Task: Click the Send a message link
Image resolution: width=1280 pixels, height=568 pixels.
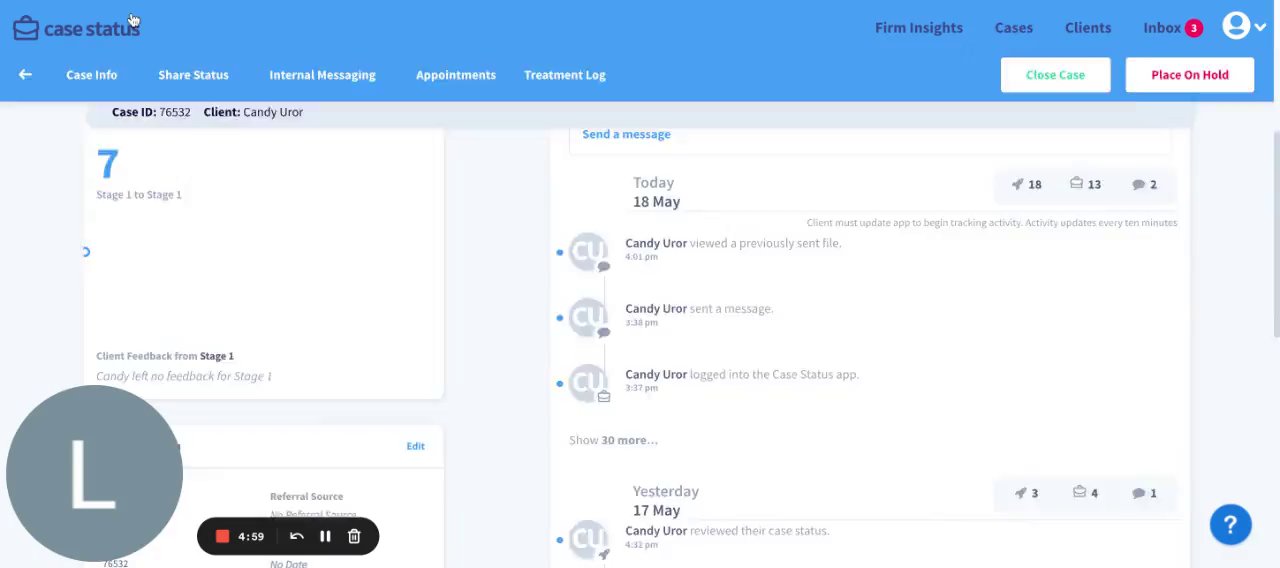Action: coord(626,134)
